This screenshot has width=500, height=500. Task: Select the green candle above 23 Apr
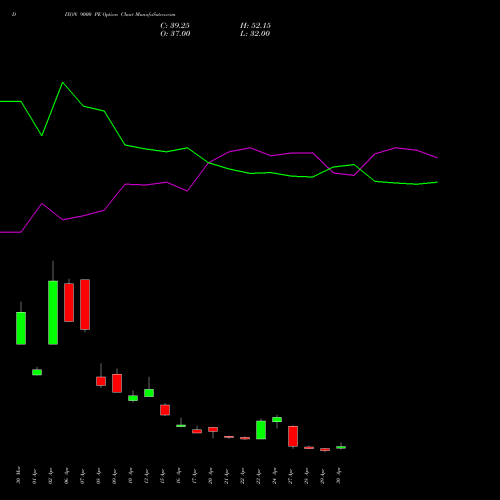tap(261, 430)
